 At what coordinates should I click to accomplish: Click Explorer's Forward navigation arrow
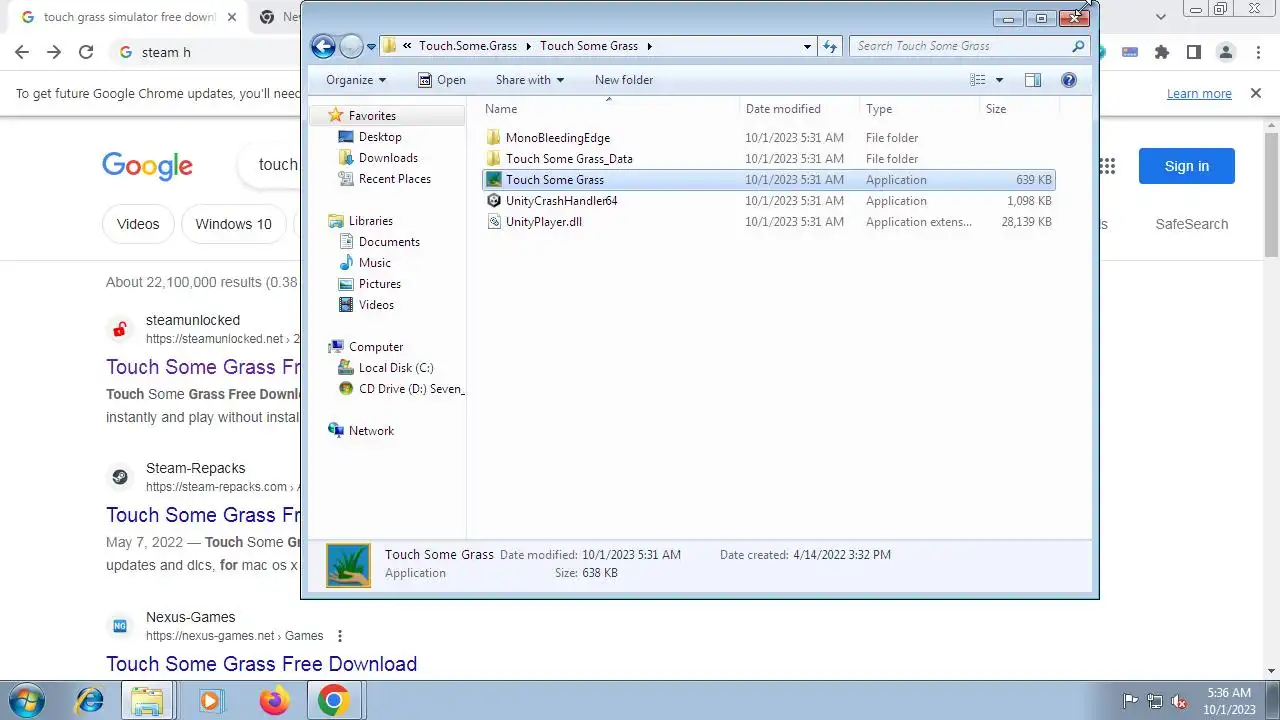(x=351, y=46)
